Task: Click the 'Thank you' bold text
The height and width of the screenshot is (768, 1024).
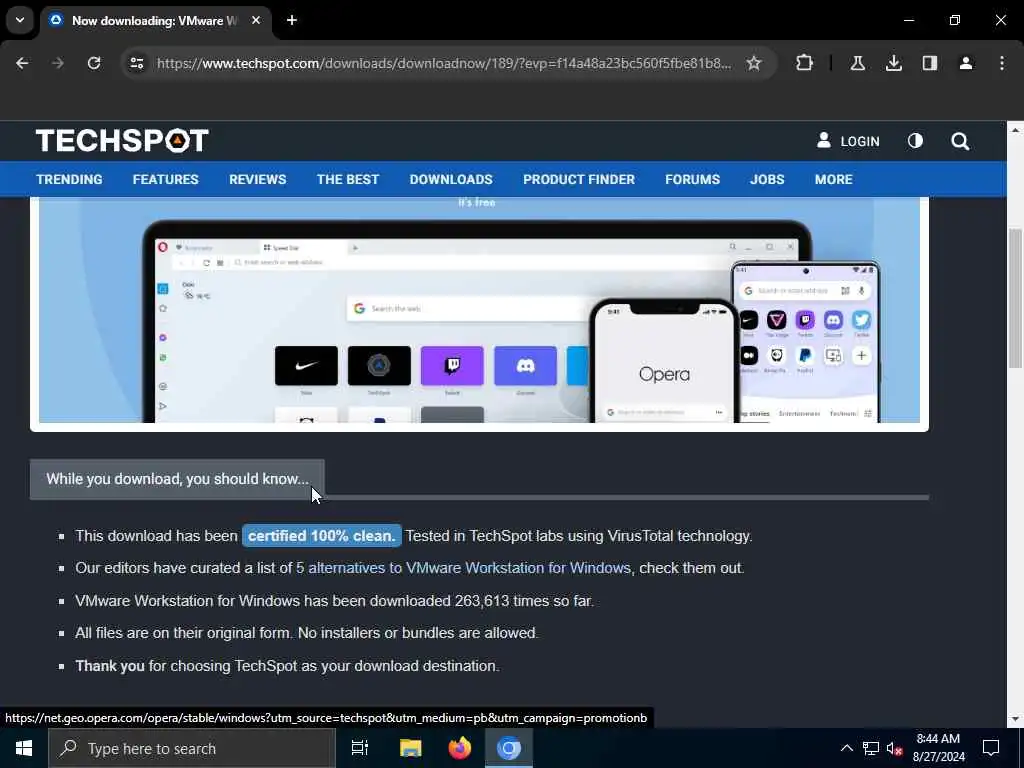Action: 110,666
